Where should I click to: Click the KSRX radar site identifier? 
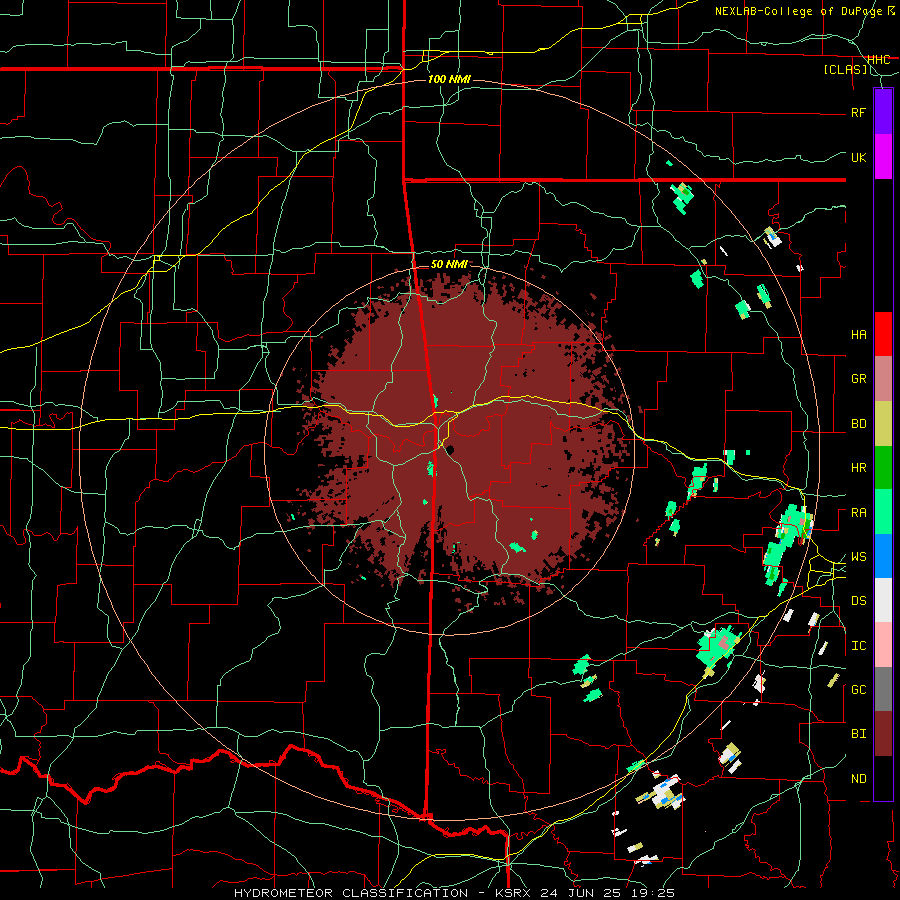click(x=514, y=893)
